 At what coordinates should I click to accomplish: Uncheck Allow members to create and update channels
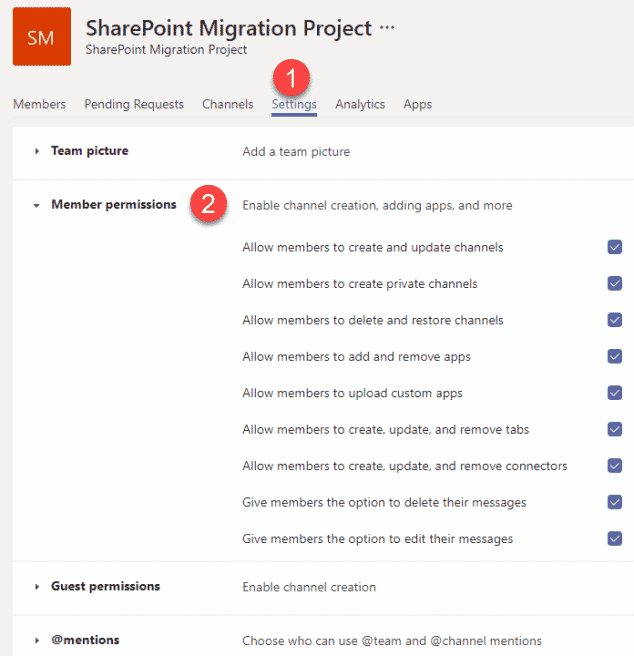614,247
